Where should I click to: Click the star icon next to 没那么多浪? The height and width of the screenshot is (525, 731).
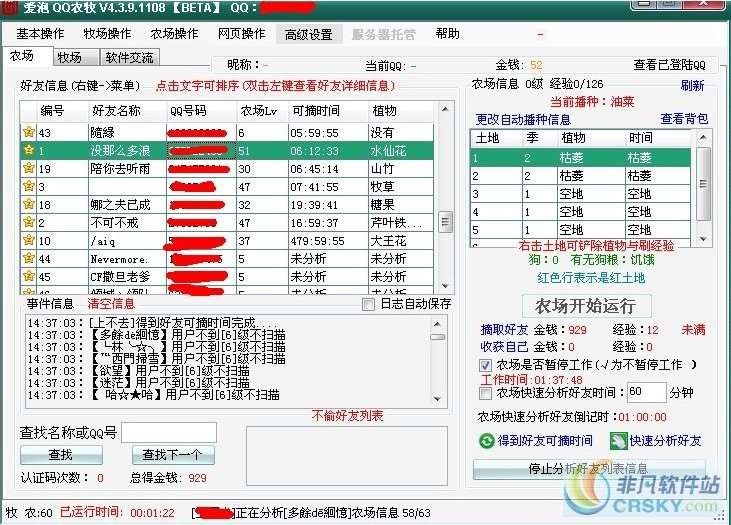(x=29, y=150)
